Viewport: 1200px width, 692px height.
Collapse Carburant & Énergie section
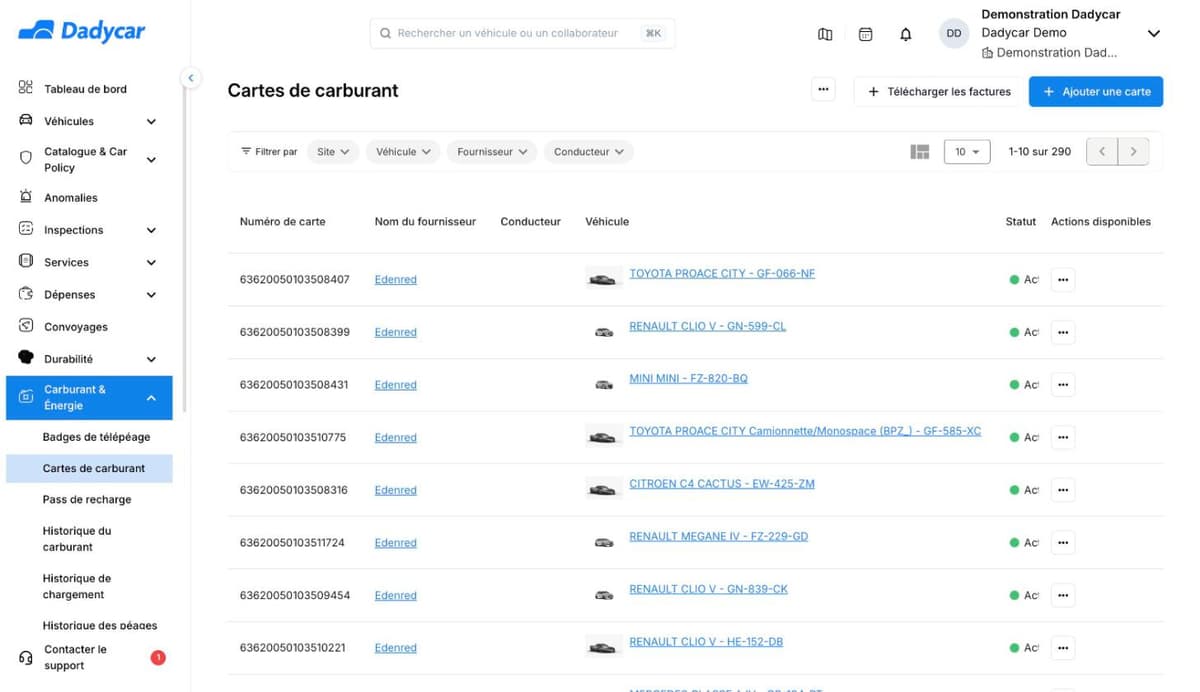click(151, 398)
